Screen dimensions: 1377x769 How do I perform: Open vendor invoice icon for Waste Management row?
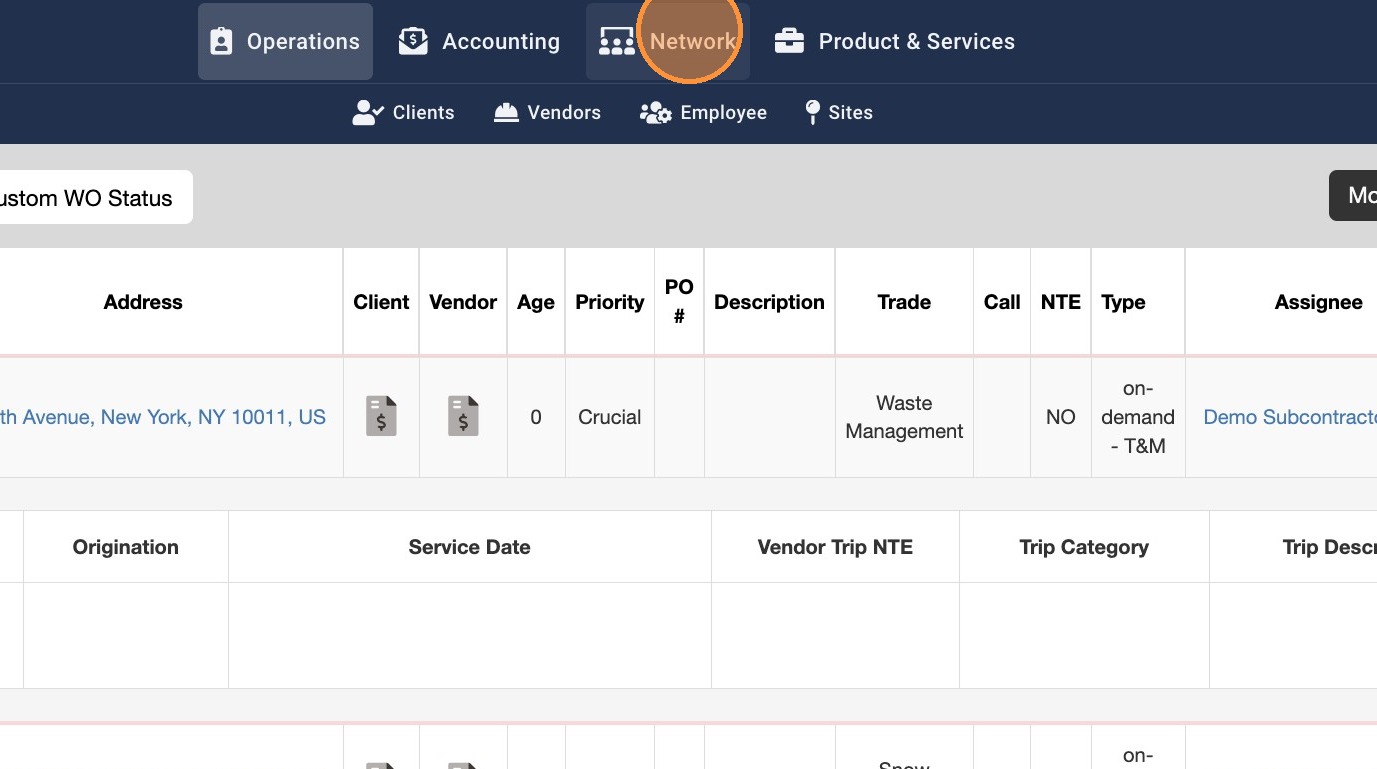pos(463,416)
